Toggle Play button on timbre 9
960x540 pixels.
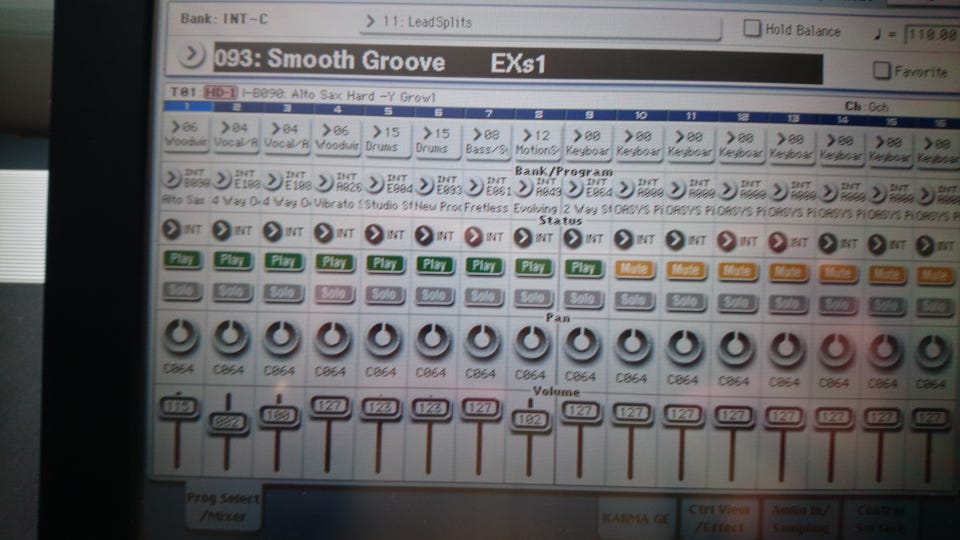coord(583,268)
